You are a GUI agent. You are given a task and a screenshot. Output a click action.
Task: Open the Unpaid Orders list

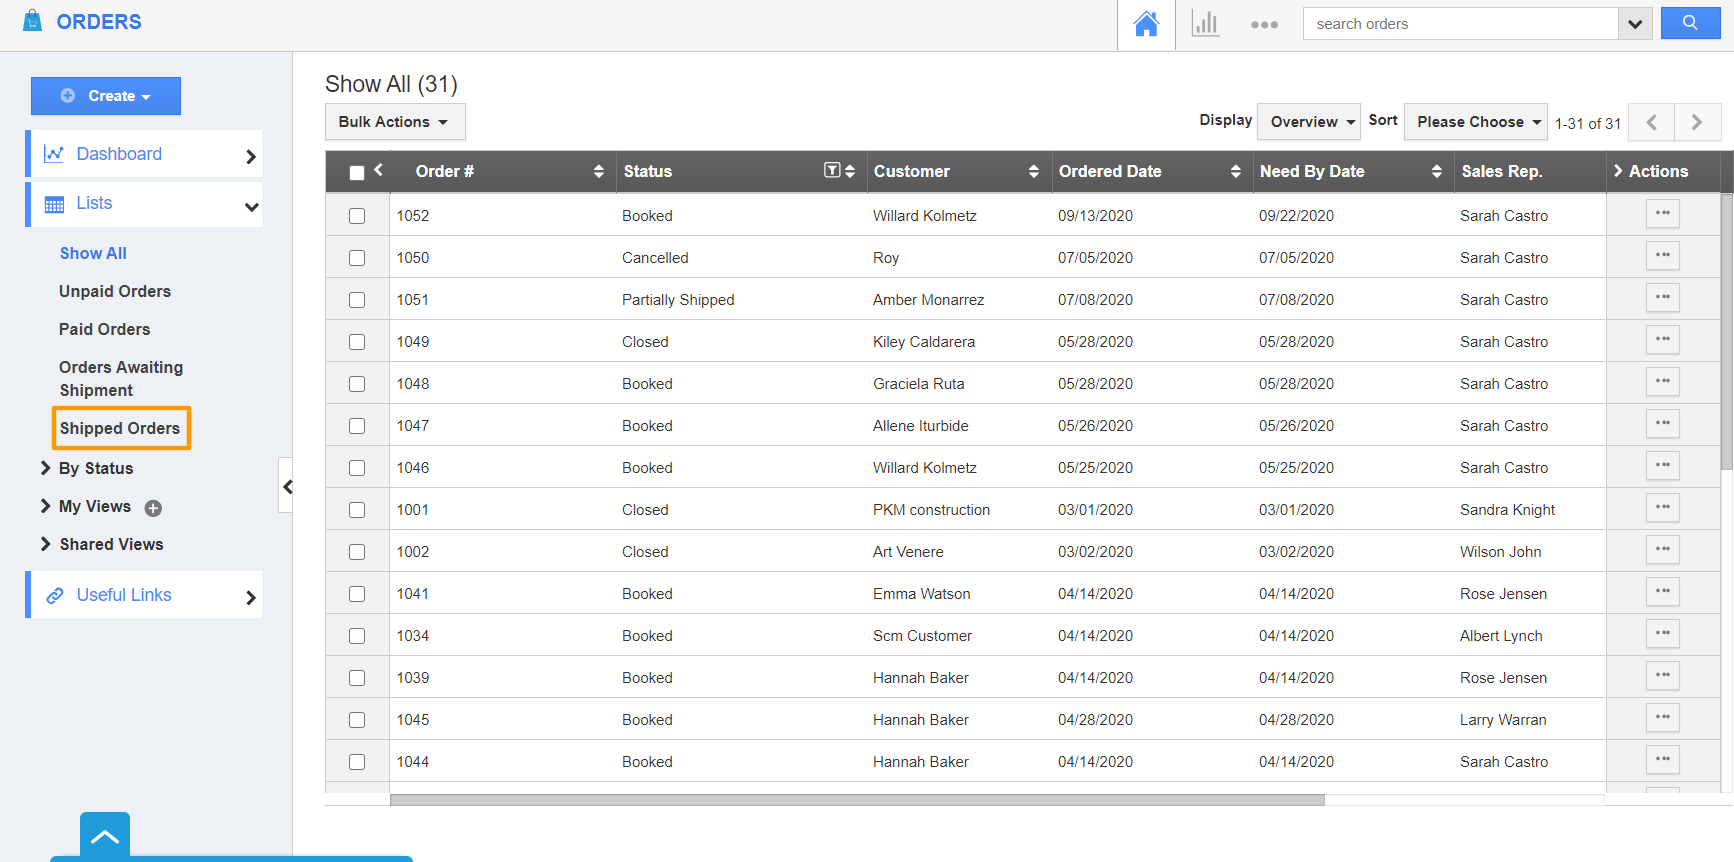[115, 291]
